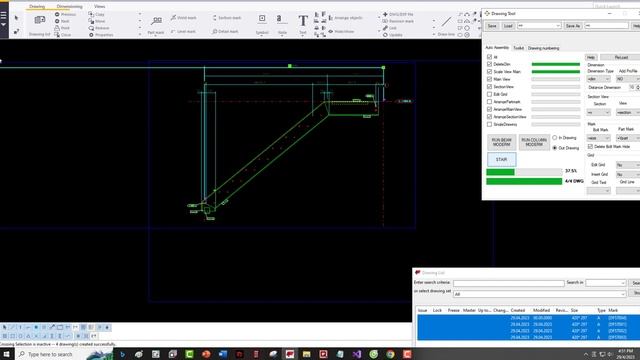
Task: Click the 37.5% progress bar
Action: [x=524, y=172]
